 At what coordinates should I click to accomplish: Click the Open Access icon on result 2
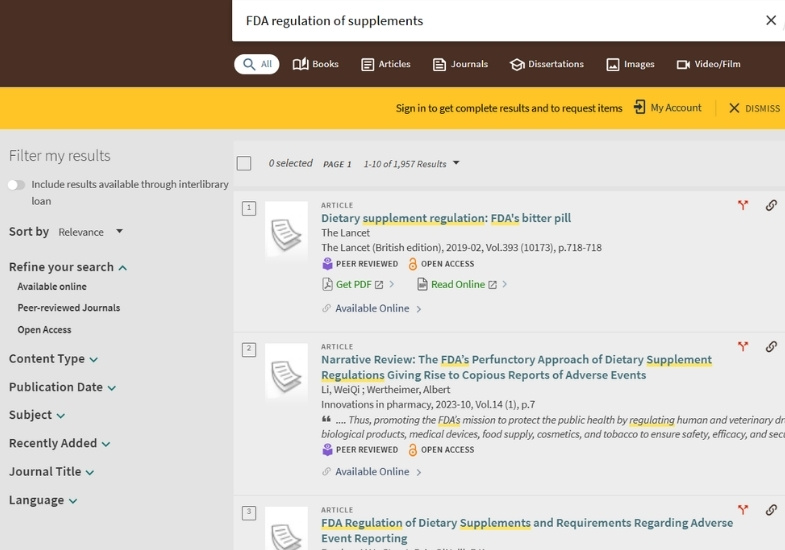tap(413, 449)
